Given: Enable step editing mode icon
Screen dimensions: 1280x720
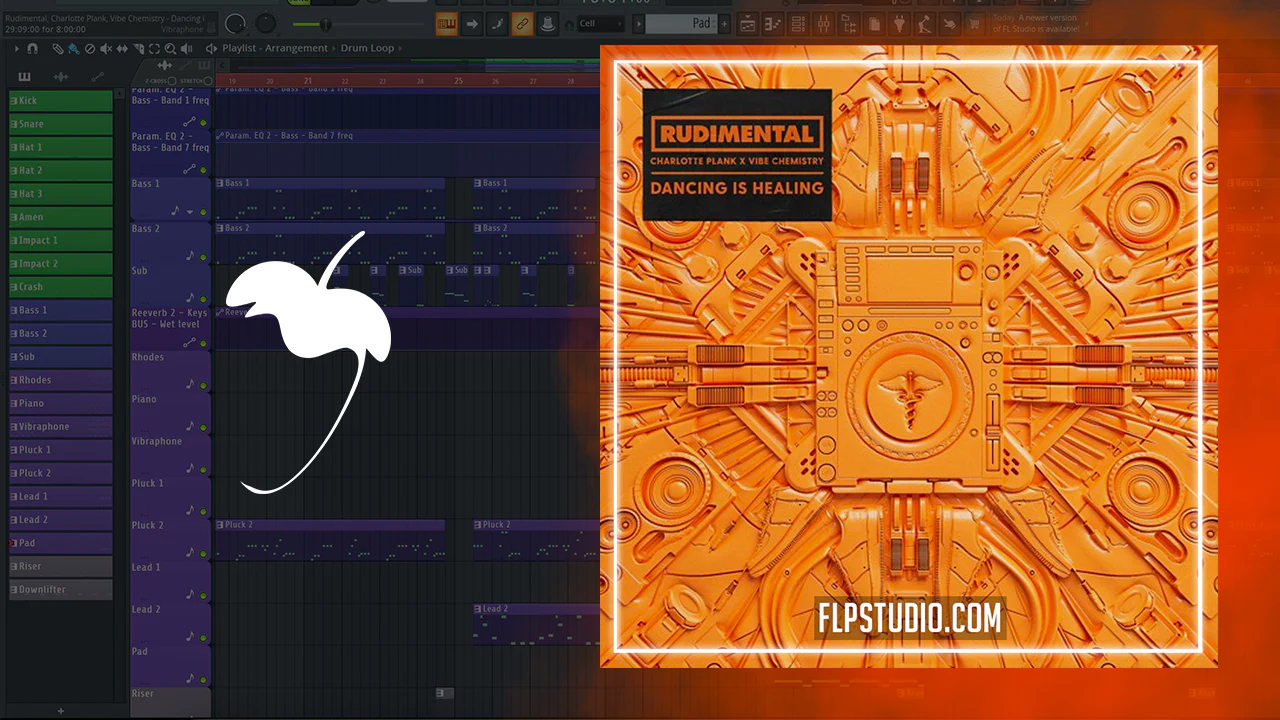Looking at the screenshot, I should point(497,23).
